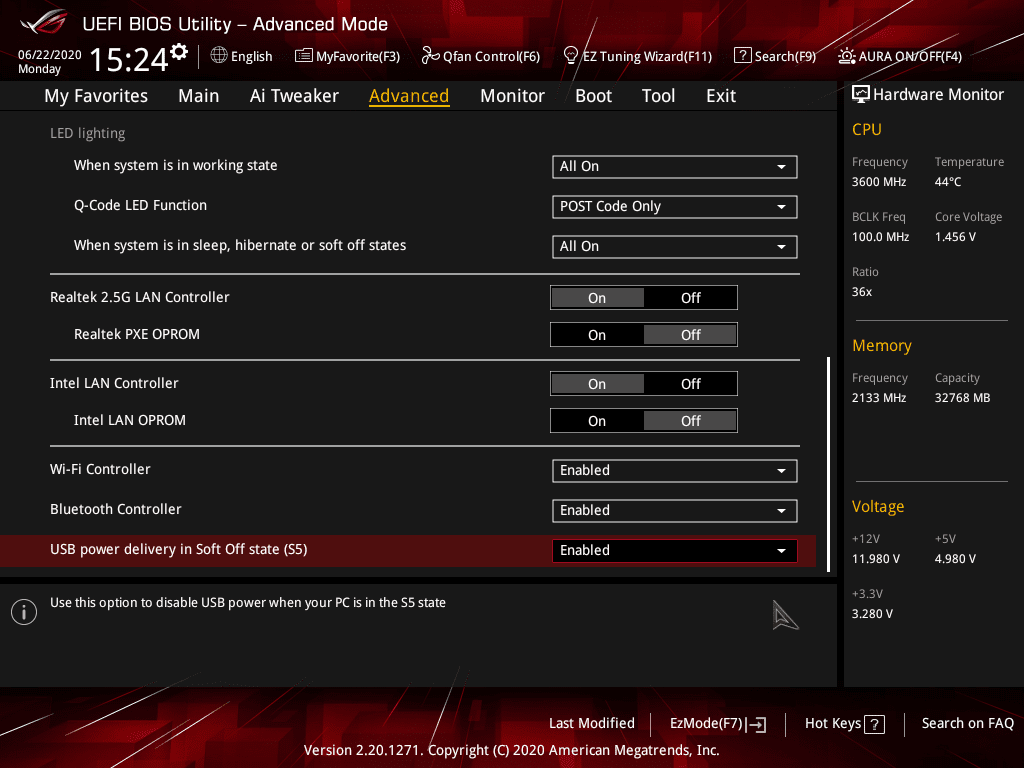This screenshot has height=768, width=1024.
Task: Select Bluetooth Controller label
Action: [116, 509]
